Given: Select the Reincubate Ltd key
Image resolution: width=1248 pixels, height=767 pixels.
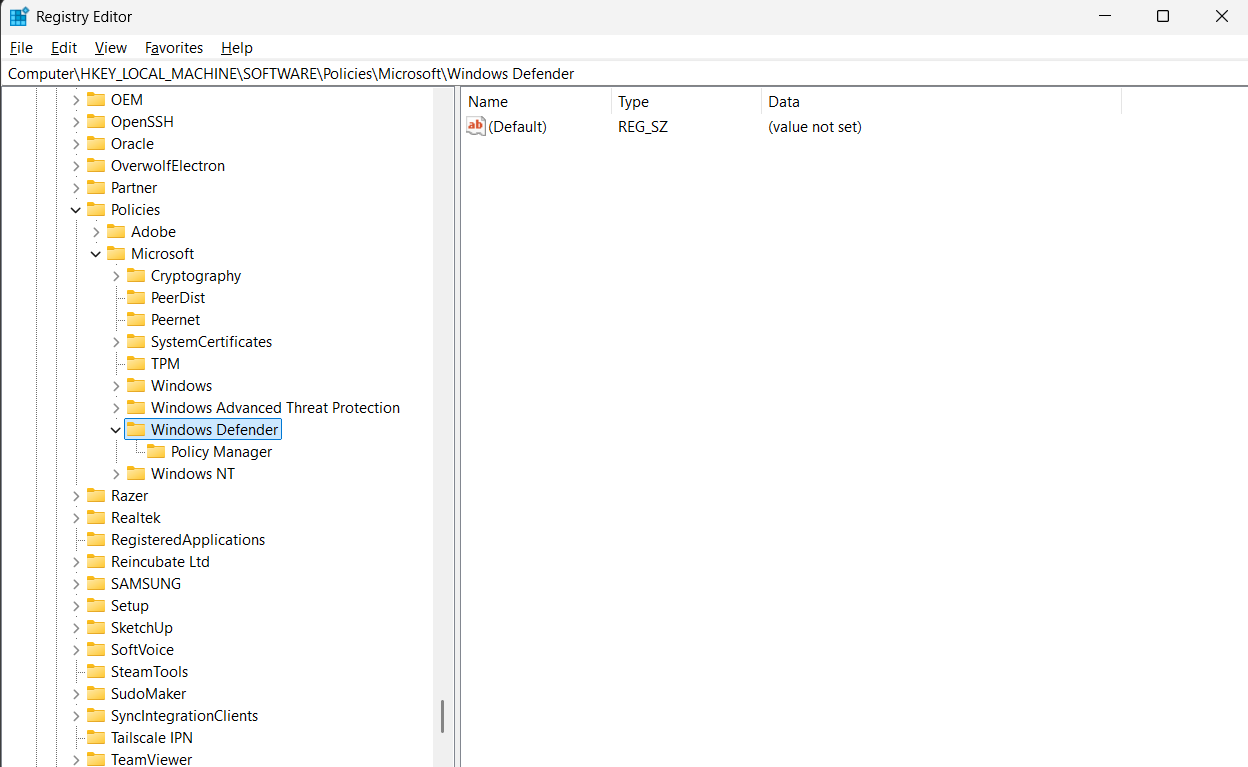Looking at the screenshot, I should tap(160, 562).
